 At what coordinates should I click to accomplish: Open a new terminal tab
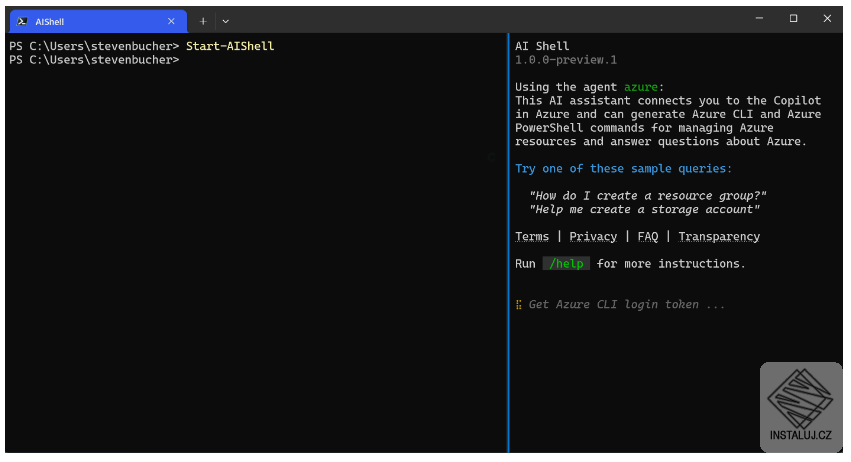pos(203,21)
